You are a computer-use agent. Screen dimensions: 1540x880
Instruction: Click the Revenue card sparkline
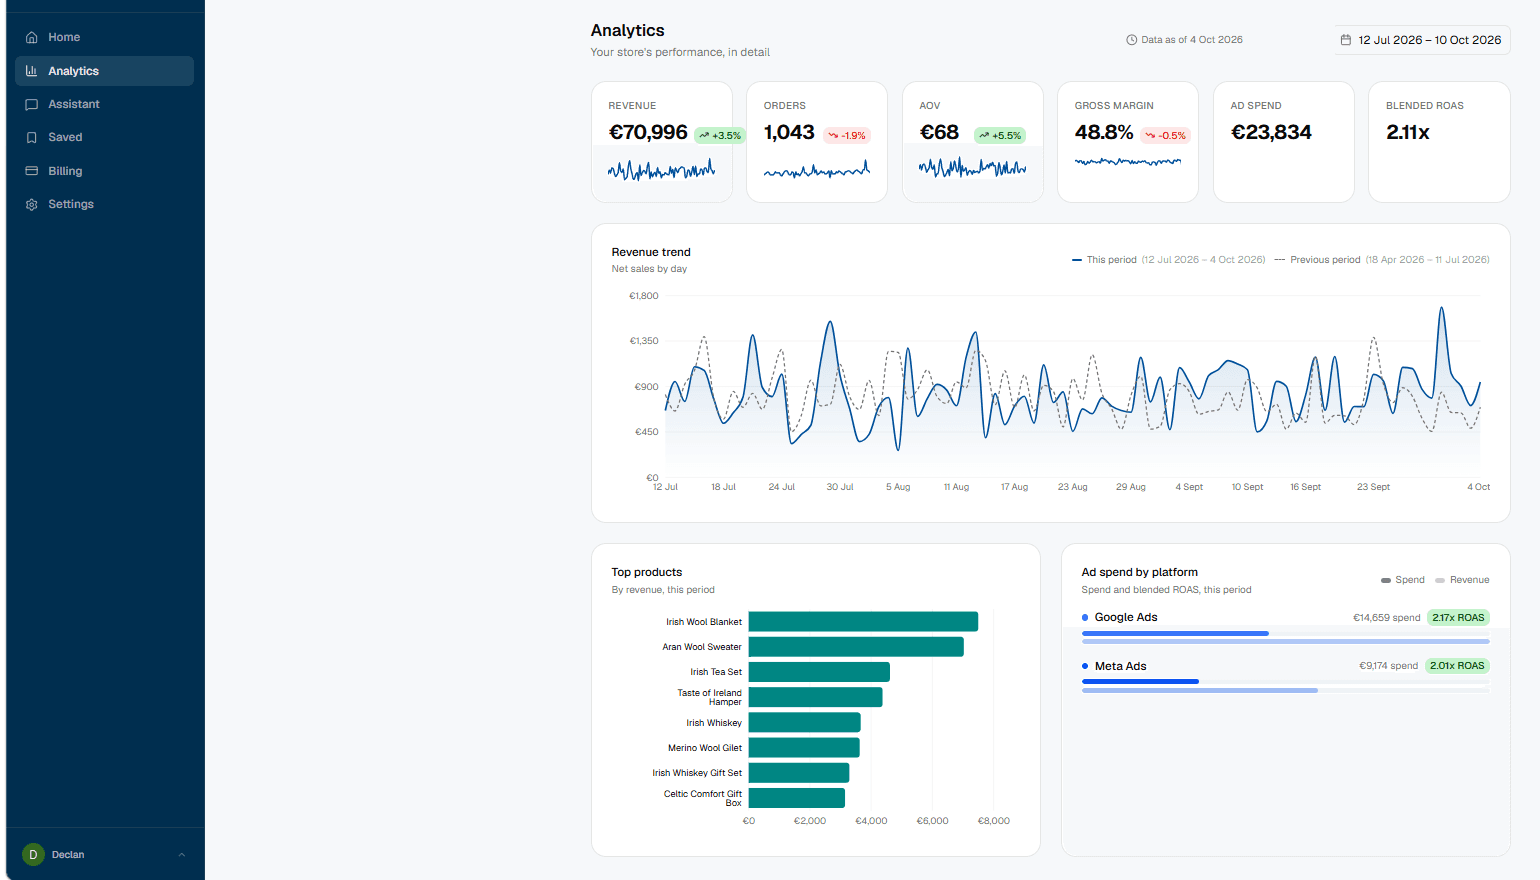coord(661,170)
